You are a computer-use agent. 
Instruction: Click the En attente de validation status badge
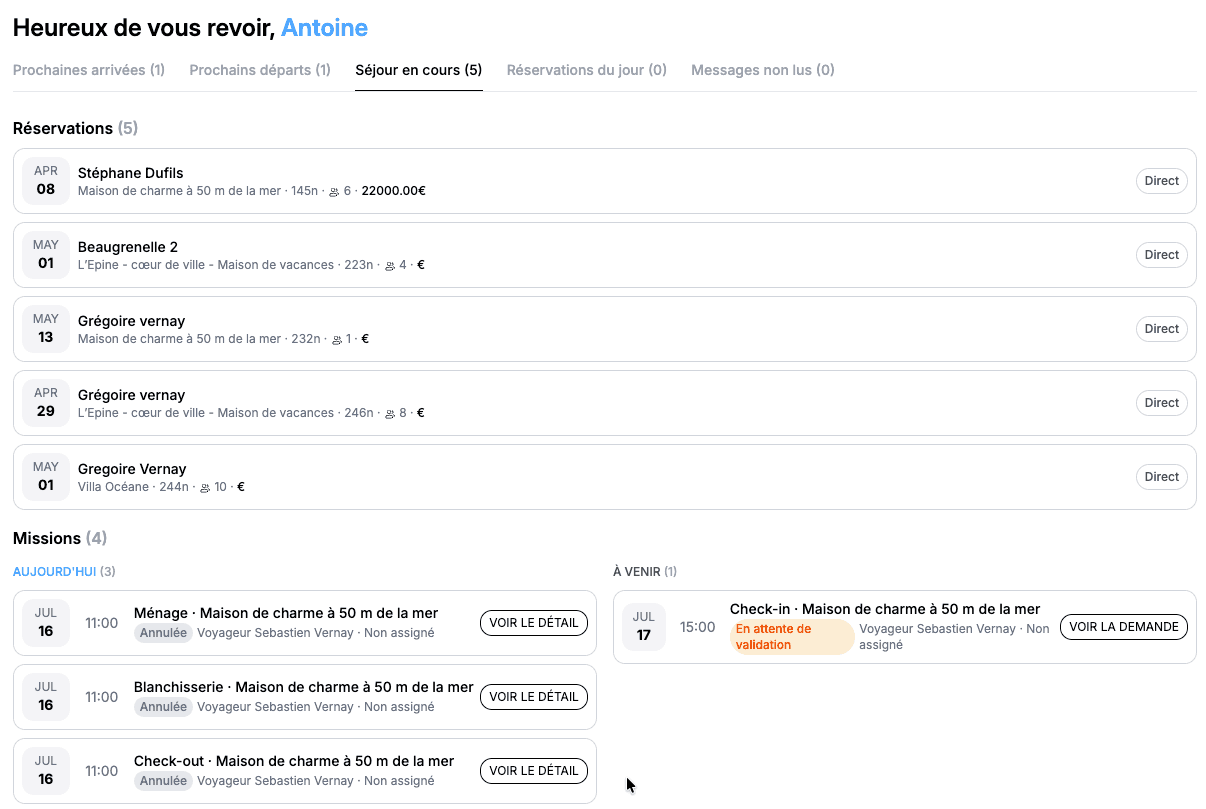pos(792,637)
